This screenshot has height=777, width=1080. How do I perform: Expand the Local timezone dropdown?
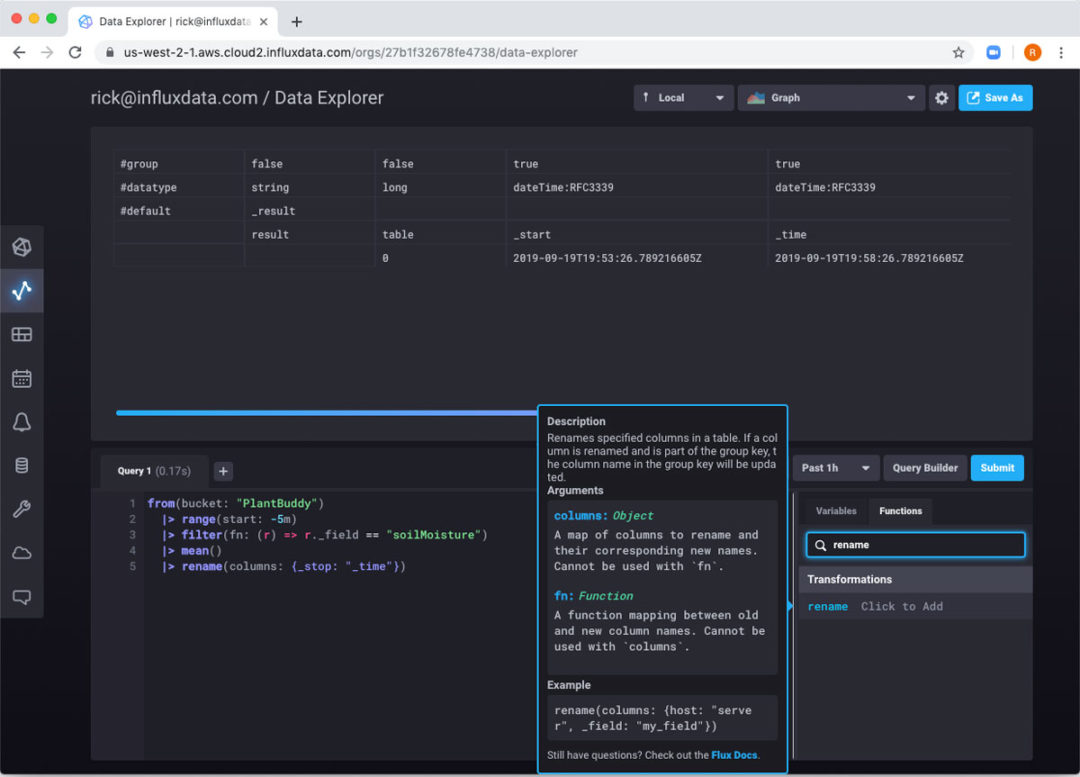point(683,98)
